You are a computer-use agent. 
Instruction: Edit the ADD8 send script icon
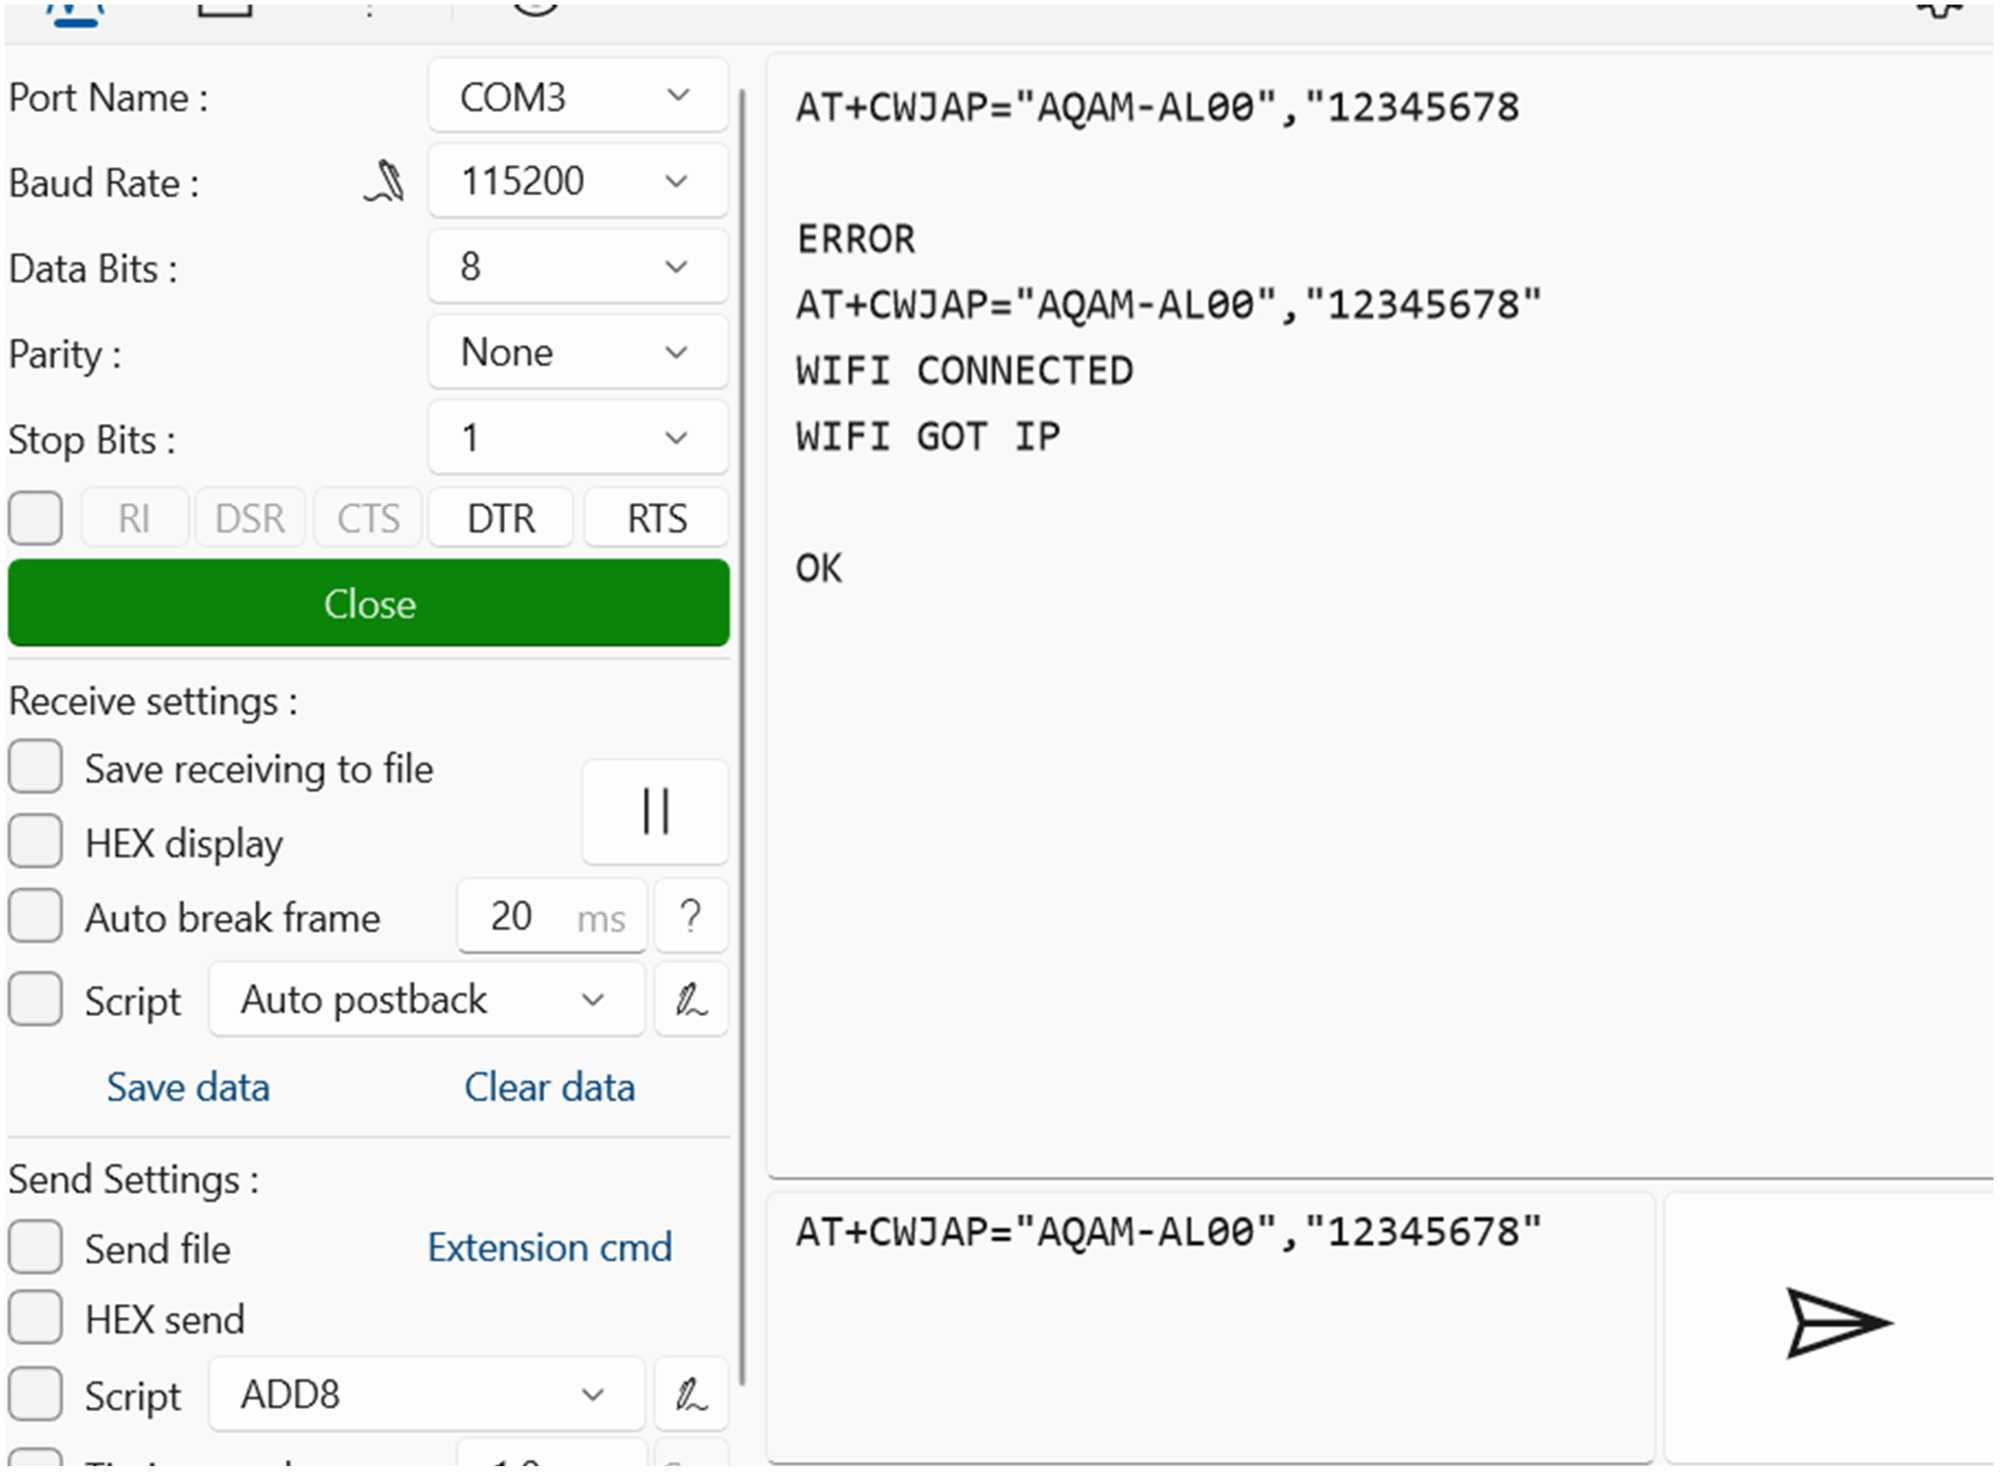tap(690, 1395)
